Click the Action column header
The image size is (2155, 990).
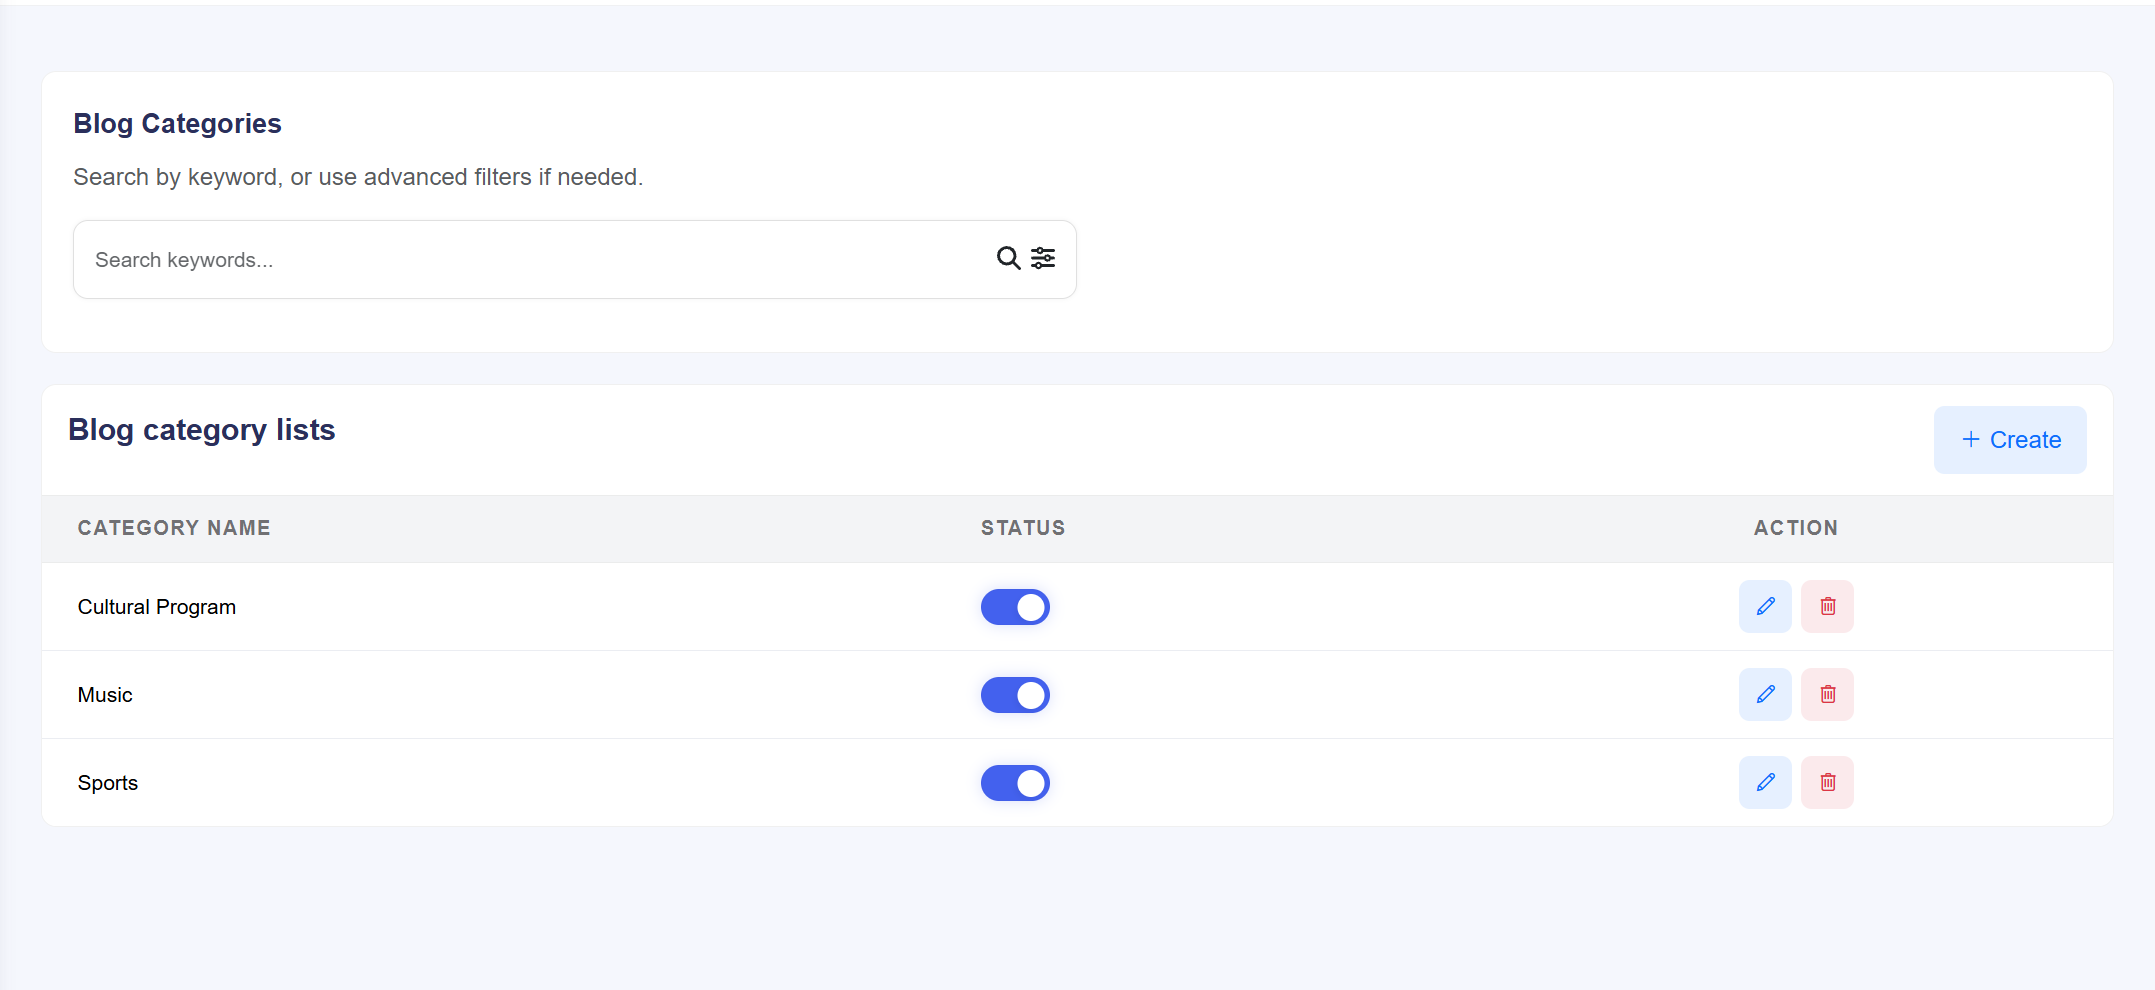tap(1795, 528)
